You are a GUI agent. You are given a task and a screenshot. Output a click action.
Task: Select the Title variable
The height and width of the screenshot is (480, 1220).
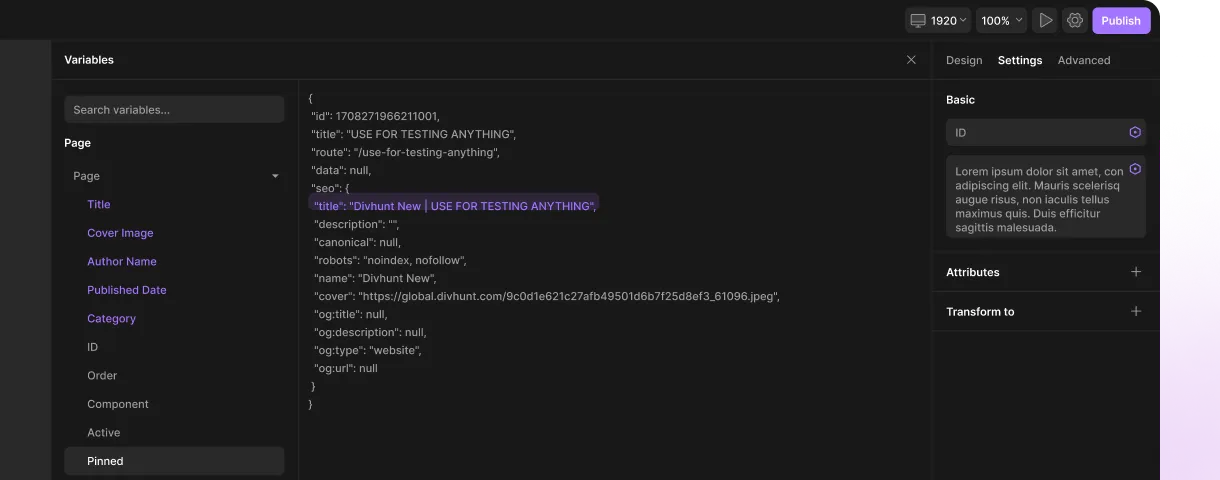[x=99, y=204]
